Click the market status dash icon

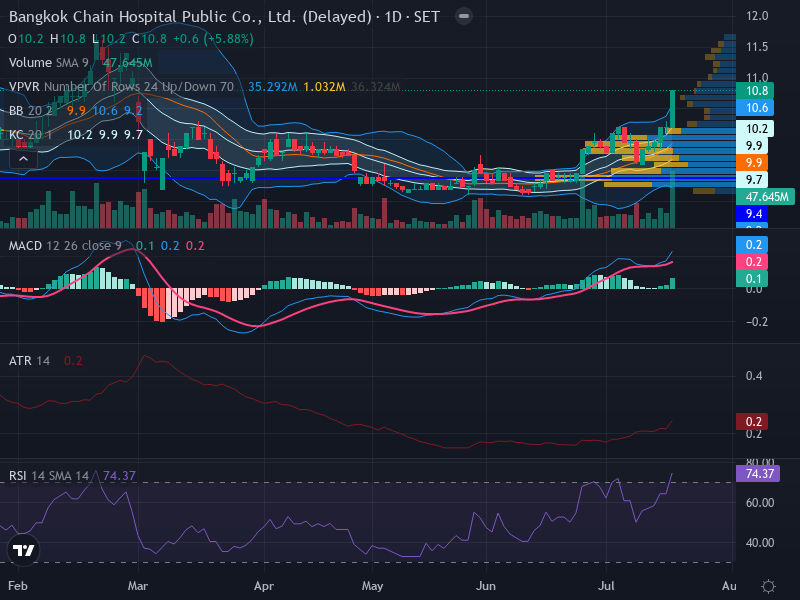tap(464, 16)
